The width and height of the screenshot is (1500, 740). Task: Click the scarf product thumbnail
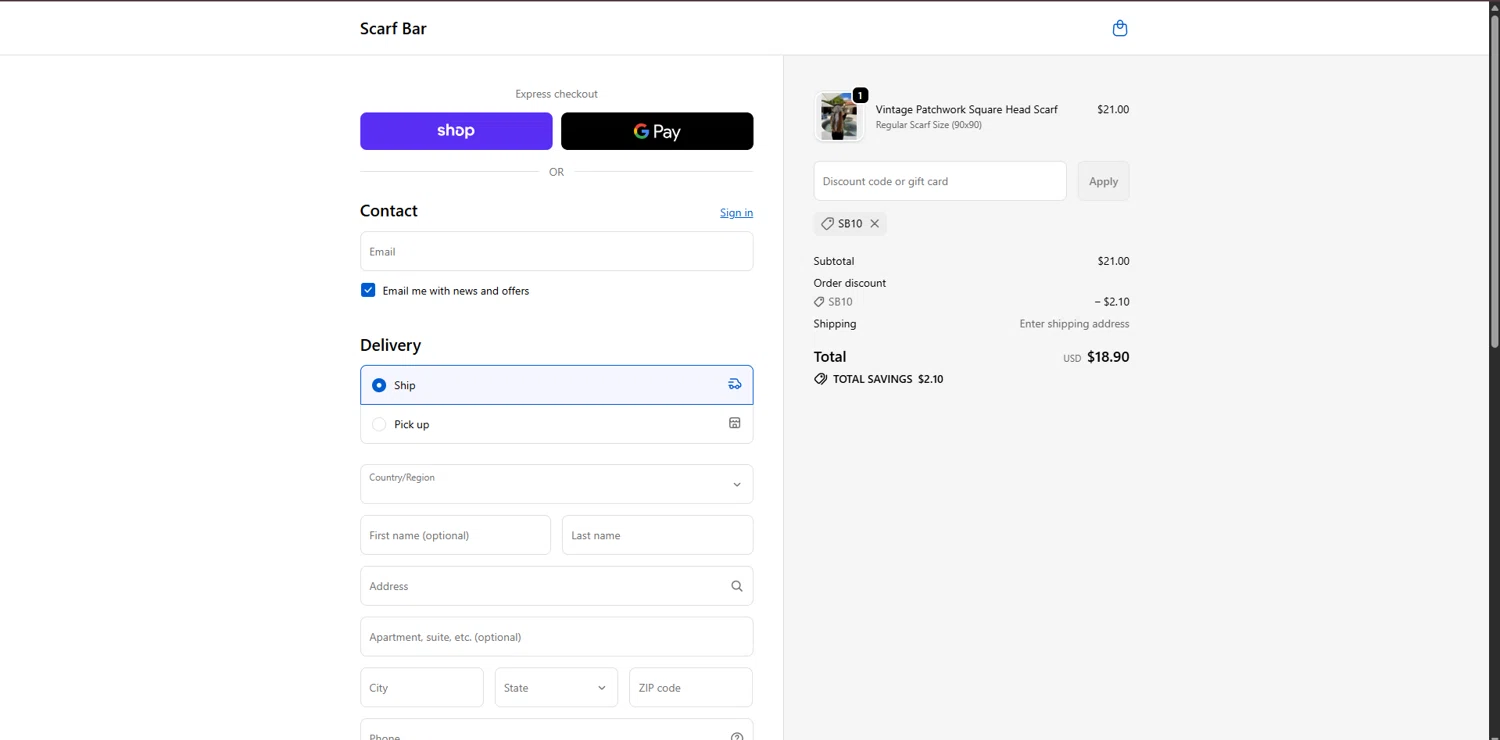tap(839, 117)
